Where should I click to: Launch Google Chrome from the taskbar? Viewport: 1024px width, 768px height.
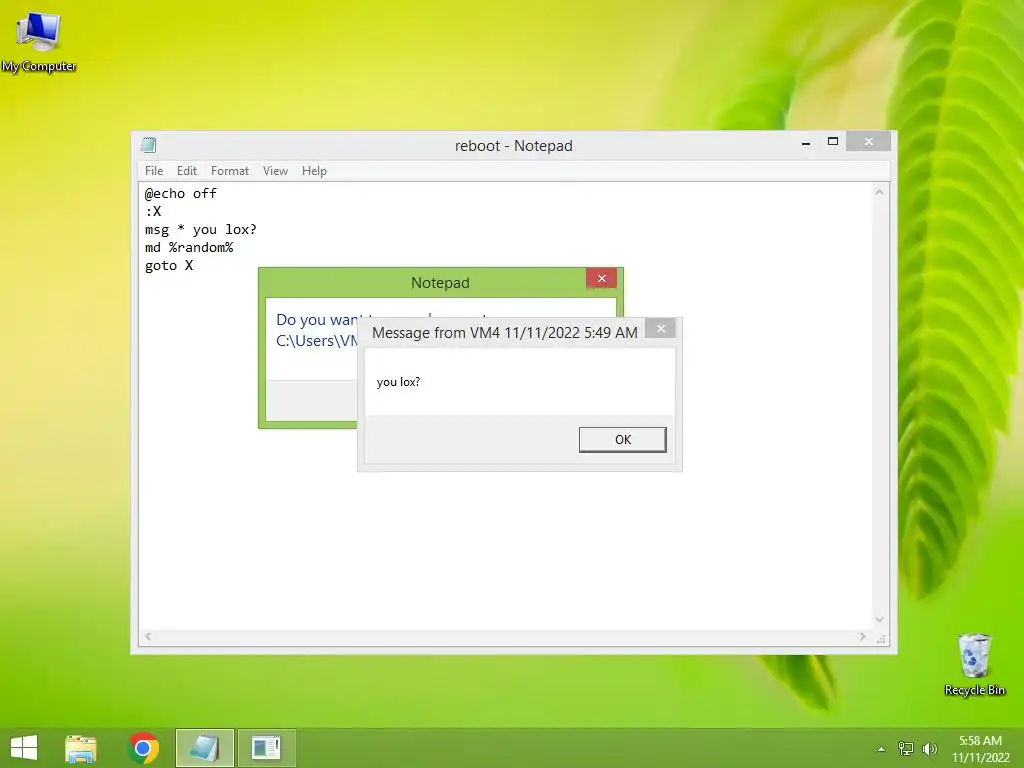143,748
